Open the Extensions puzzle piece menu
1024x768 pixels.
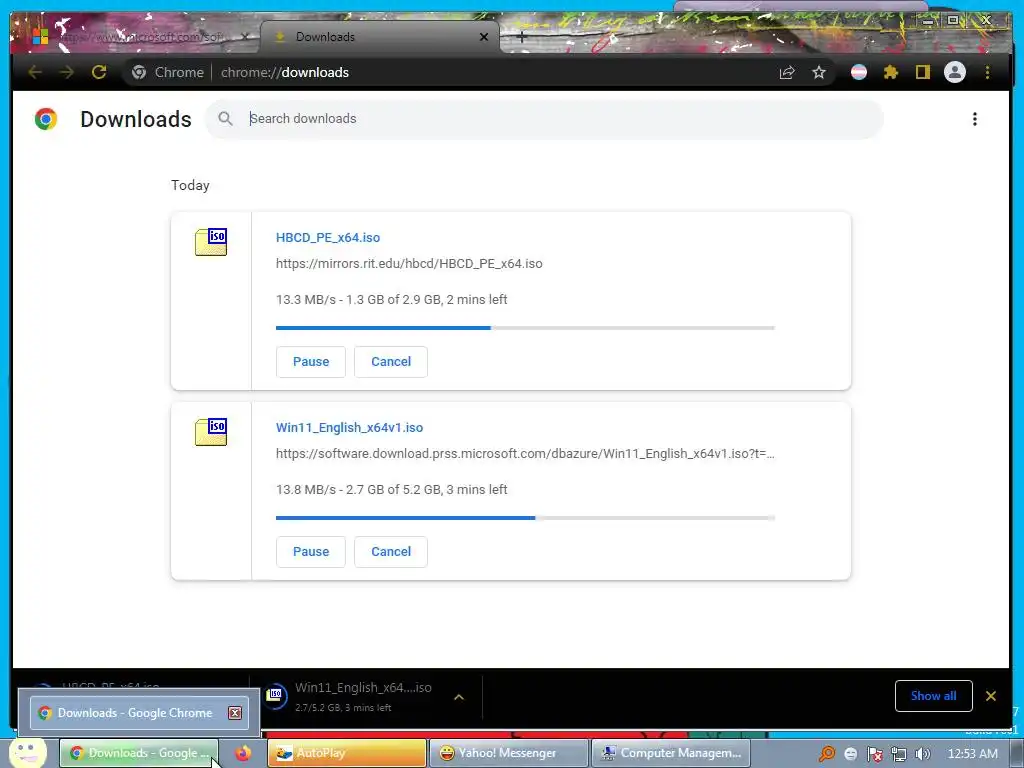891,72
